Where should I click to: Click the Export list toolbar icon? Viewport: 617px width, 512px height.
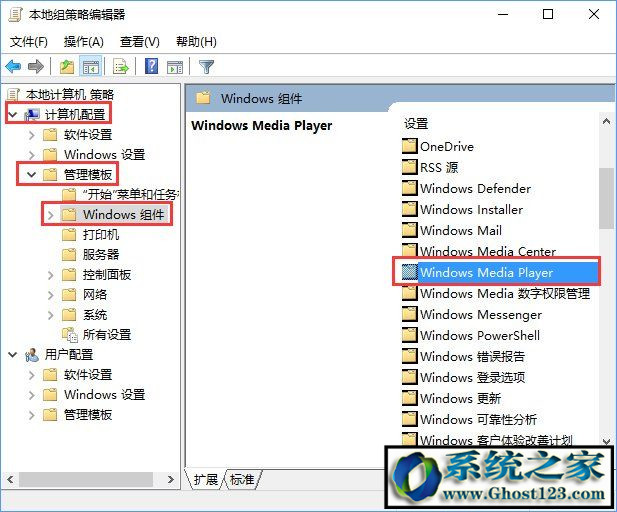[120, 67]
